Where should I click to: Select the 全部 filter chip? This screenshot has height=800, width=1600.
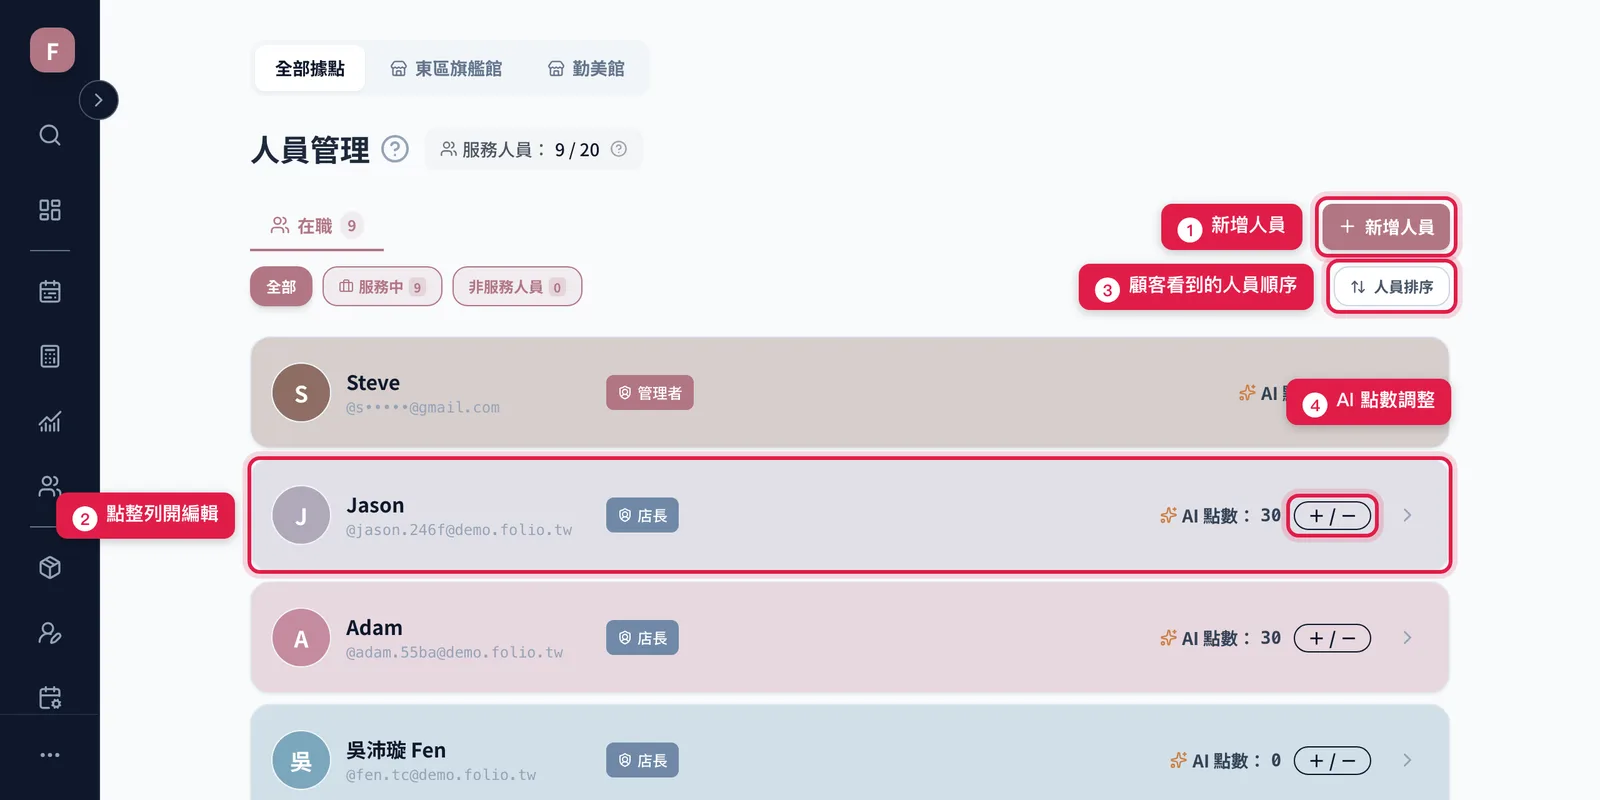click(281, 287)
